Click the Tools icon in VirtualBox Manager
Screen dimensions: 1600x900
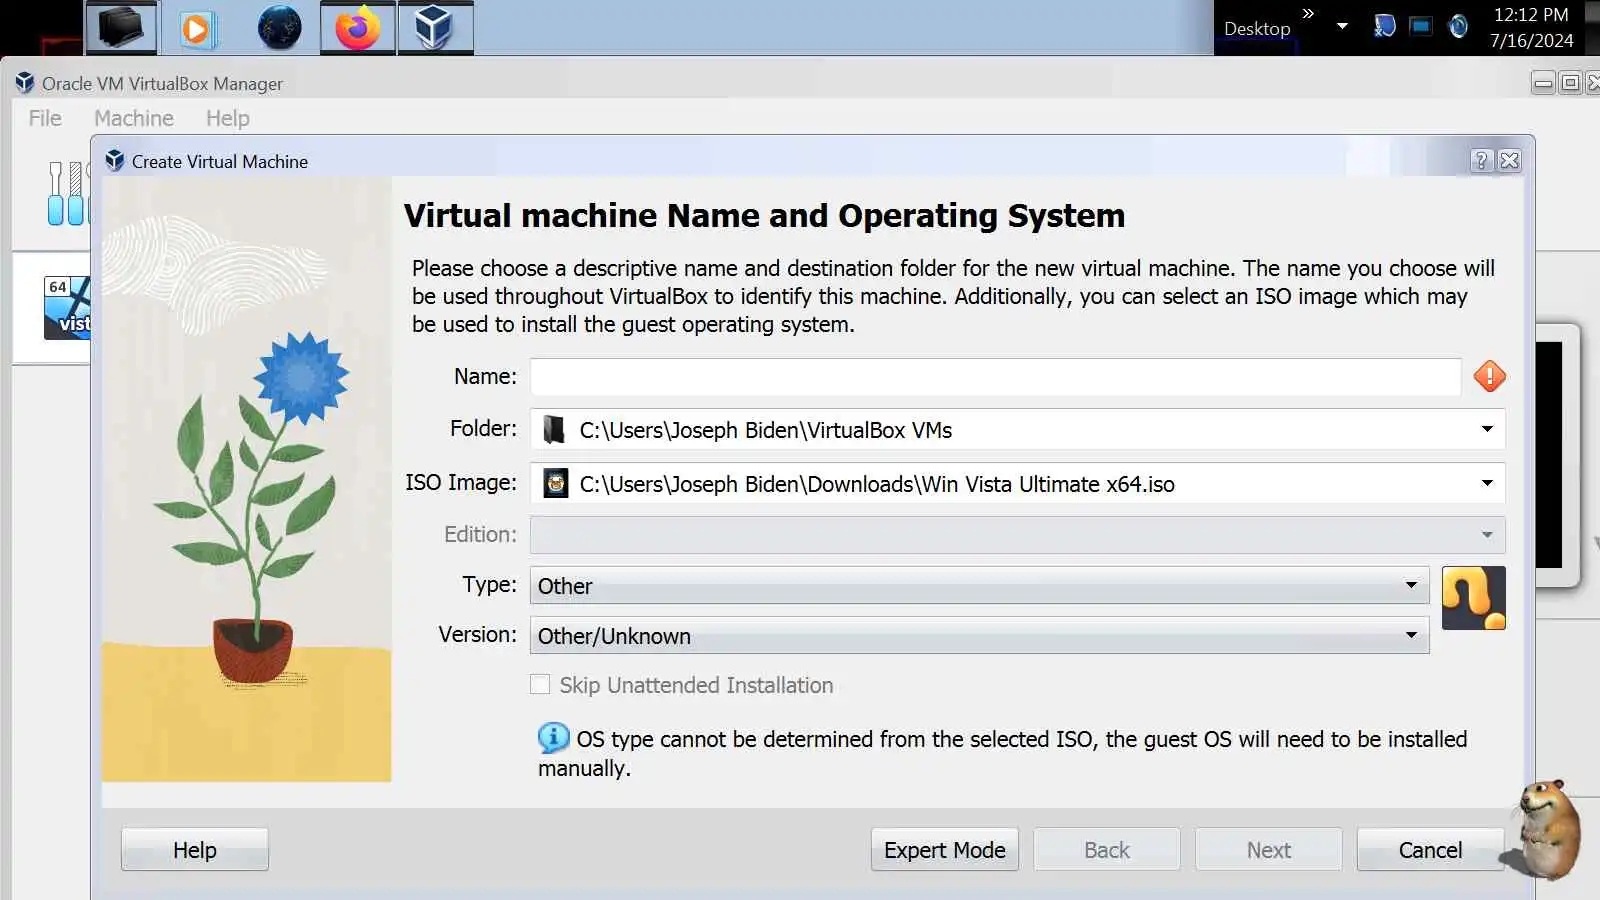click(68, 193)
